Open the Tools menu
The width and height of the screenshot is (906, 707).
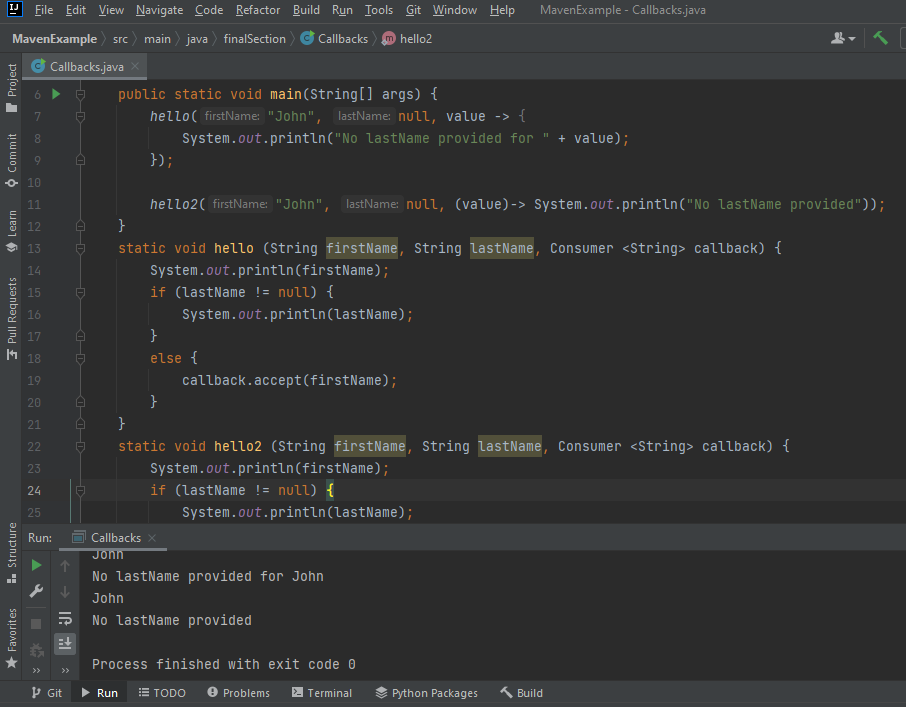click(x=378, y=10)
